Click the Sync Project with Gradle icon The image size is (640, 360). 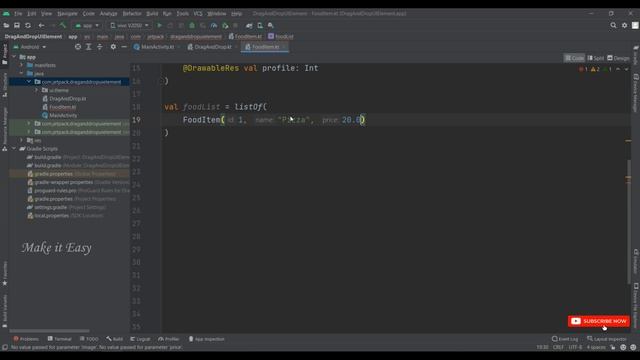coord(249,25)
